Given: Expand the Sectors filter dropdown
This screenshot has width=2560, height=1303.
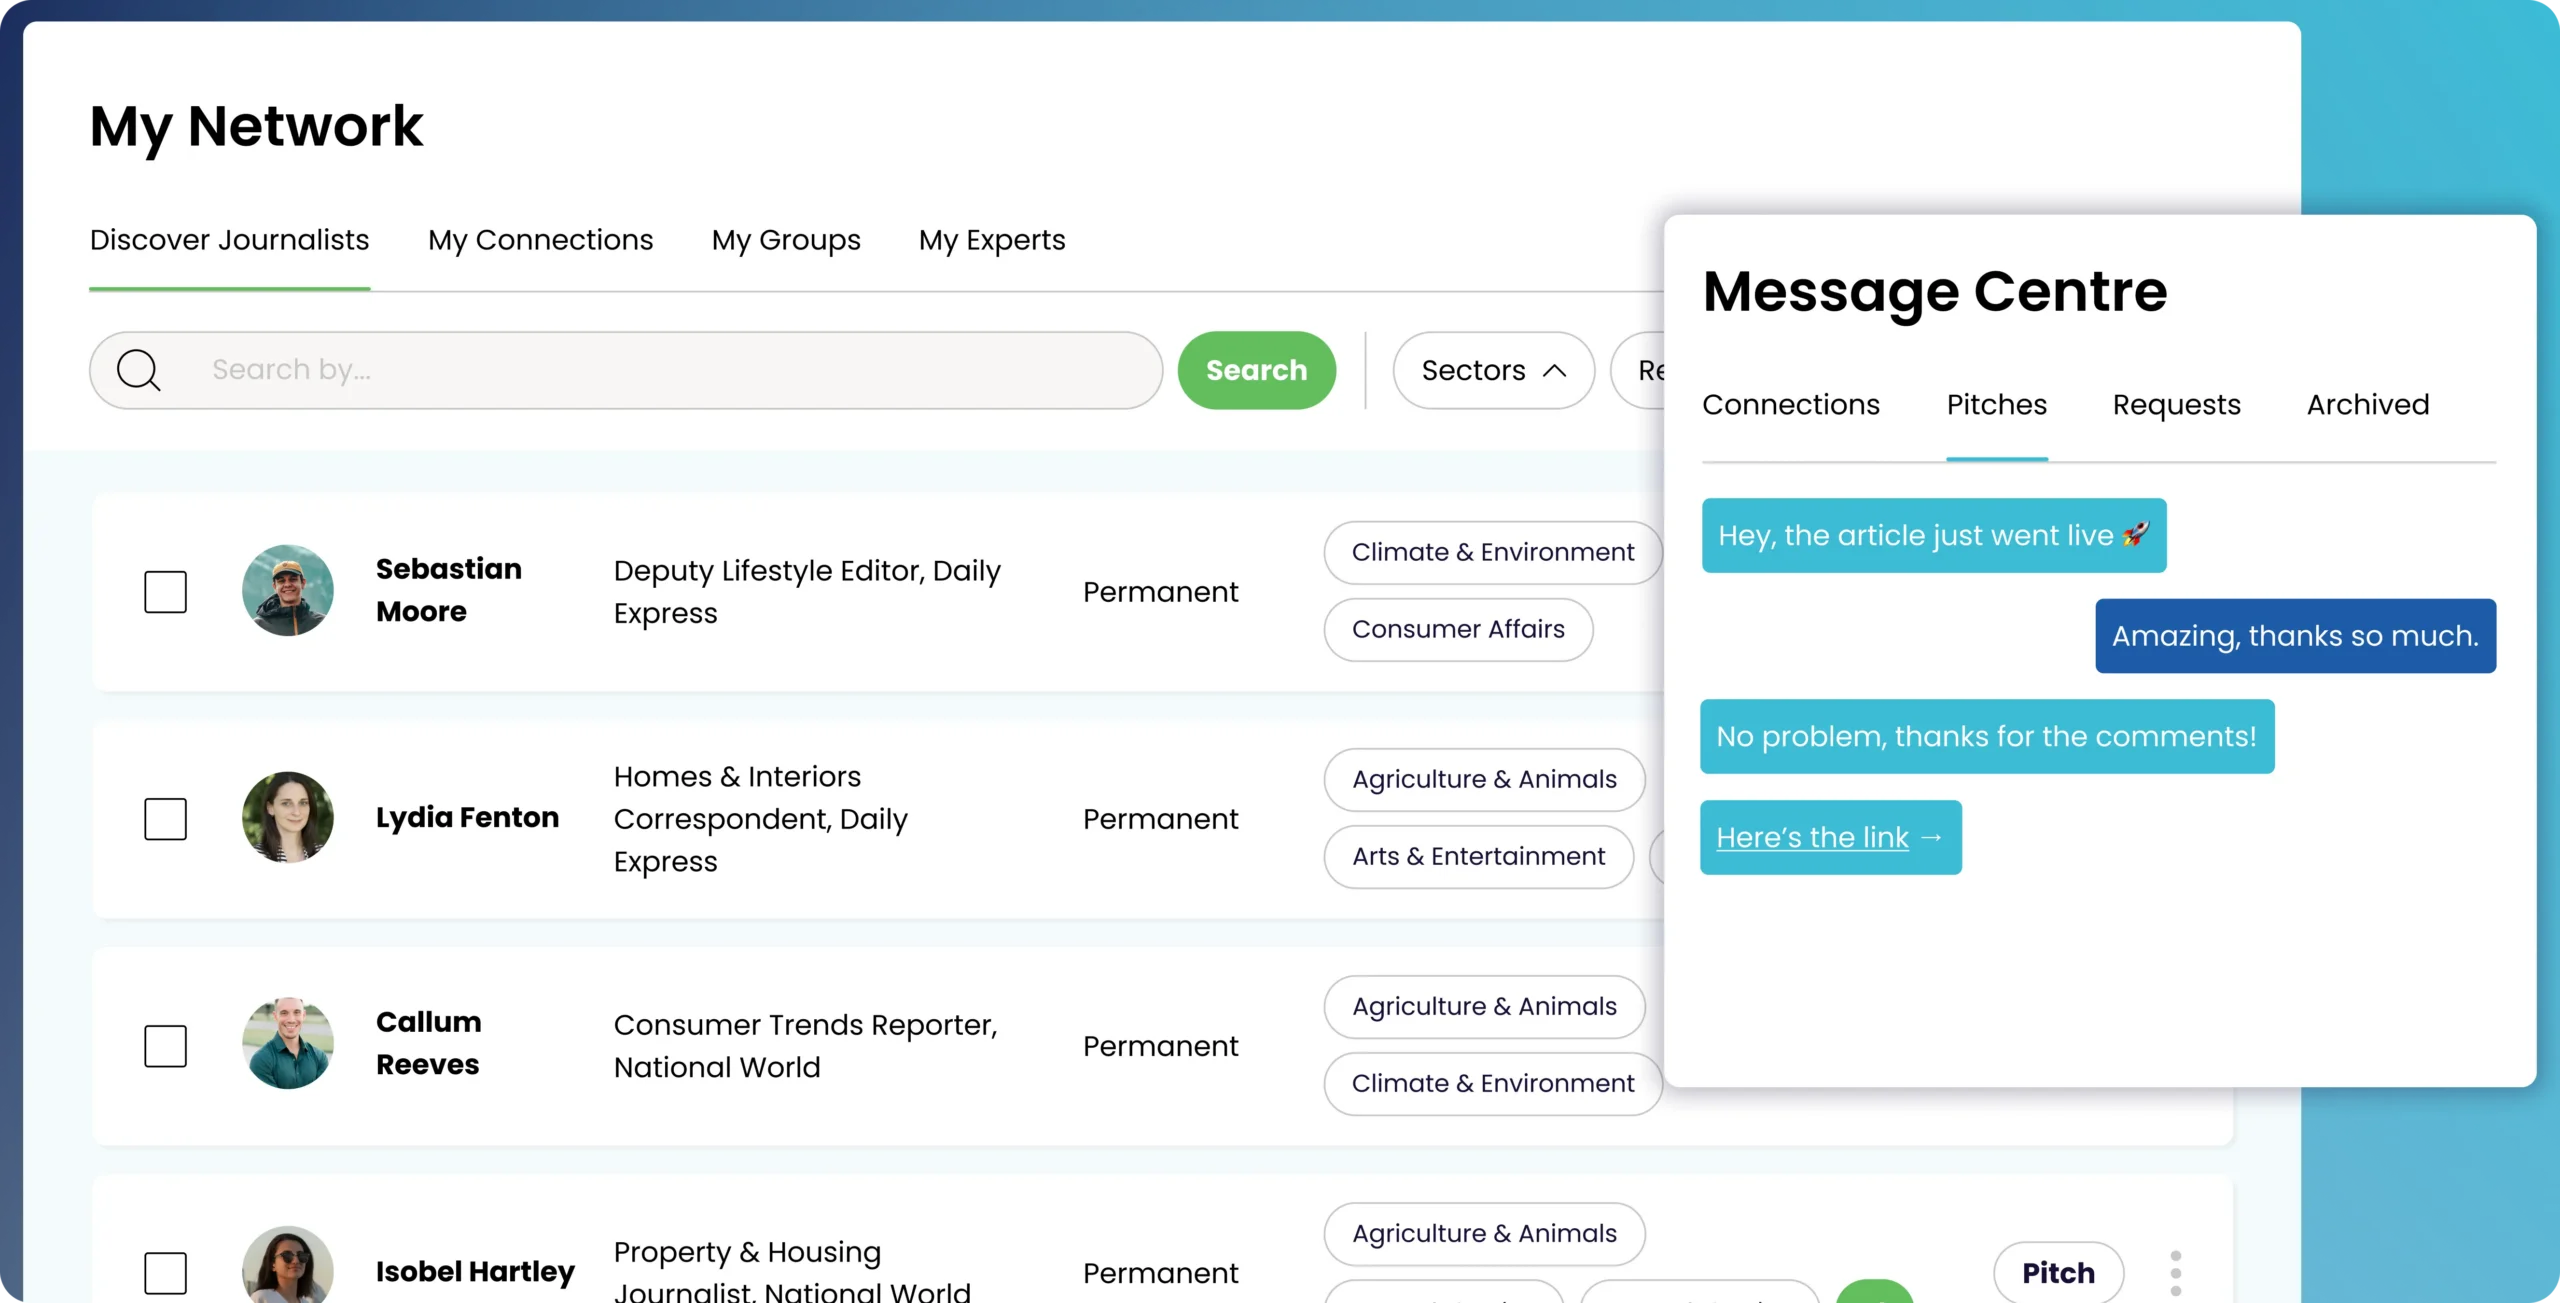Looking at the screenshot, I should click(1473, 371).
